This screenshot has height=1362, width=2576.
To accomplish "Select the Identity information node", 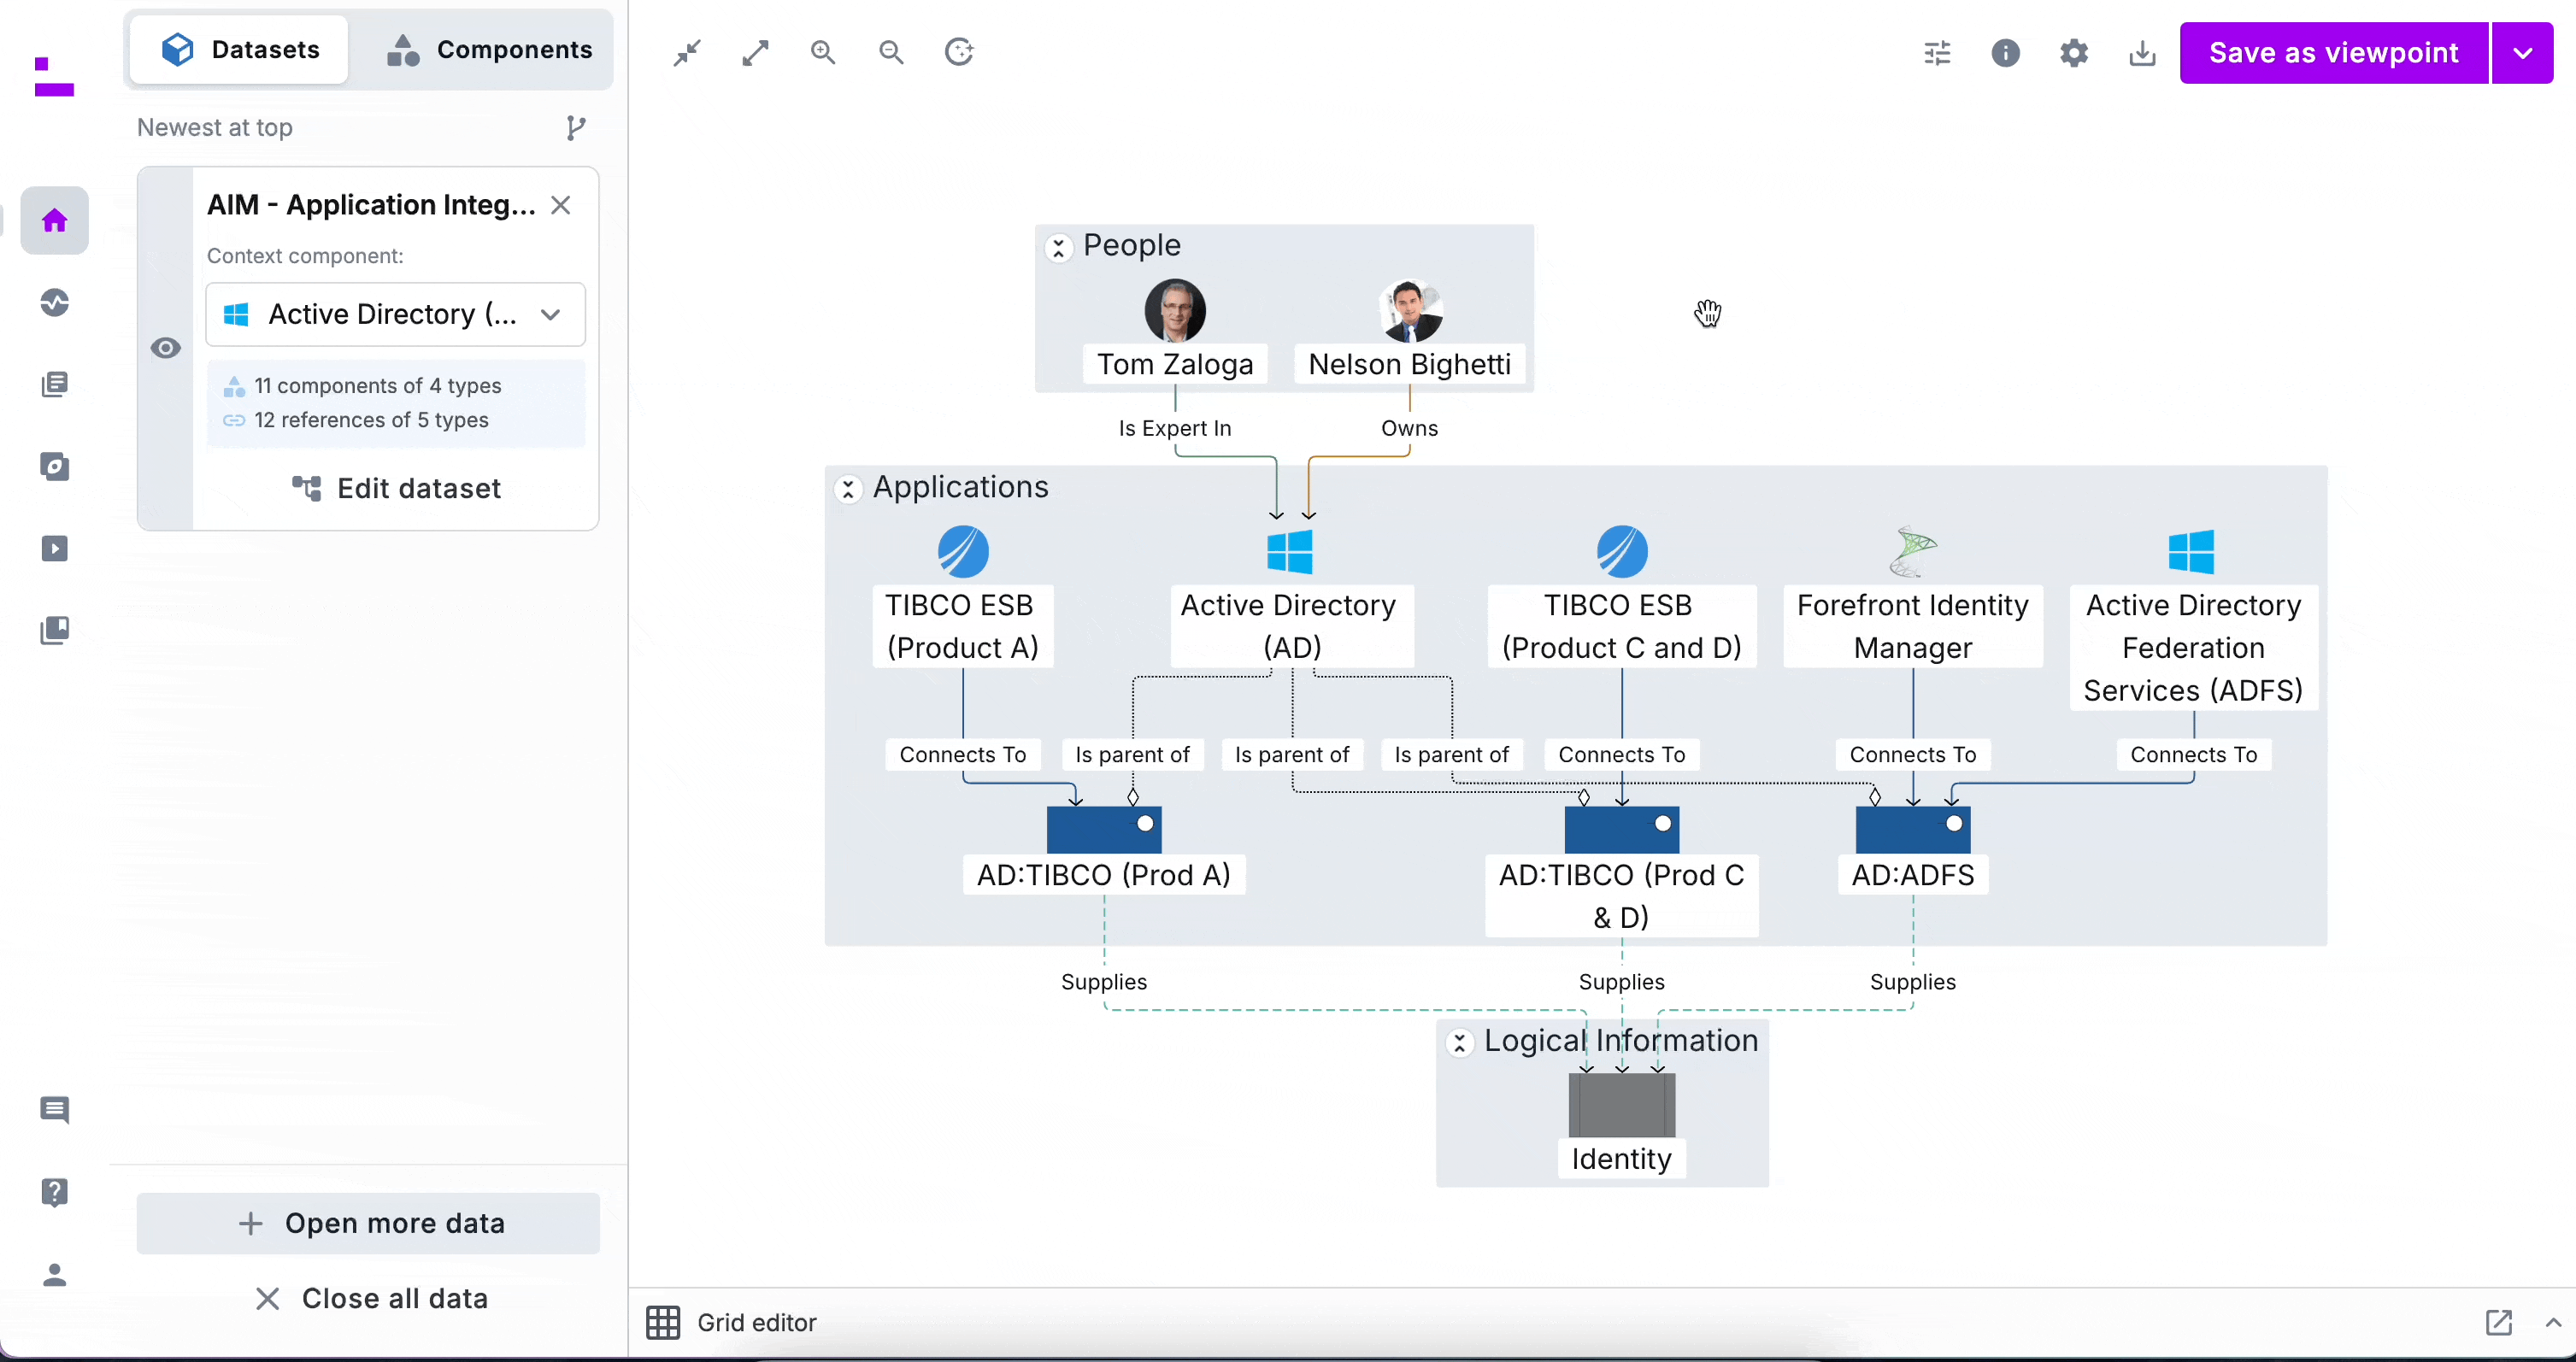I will click(1622, 1127).
